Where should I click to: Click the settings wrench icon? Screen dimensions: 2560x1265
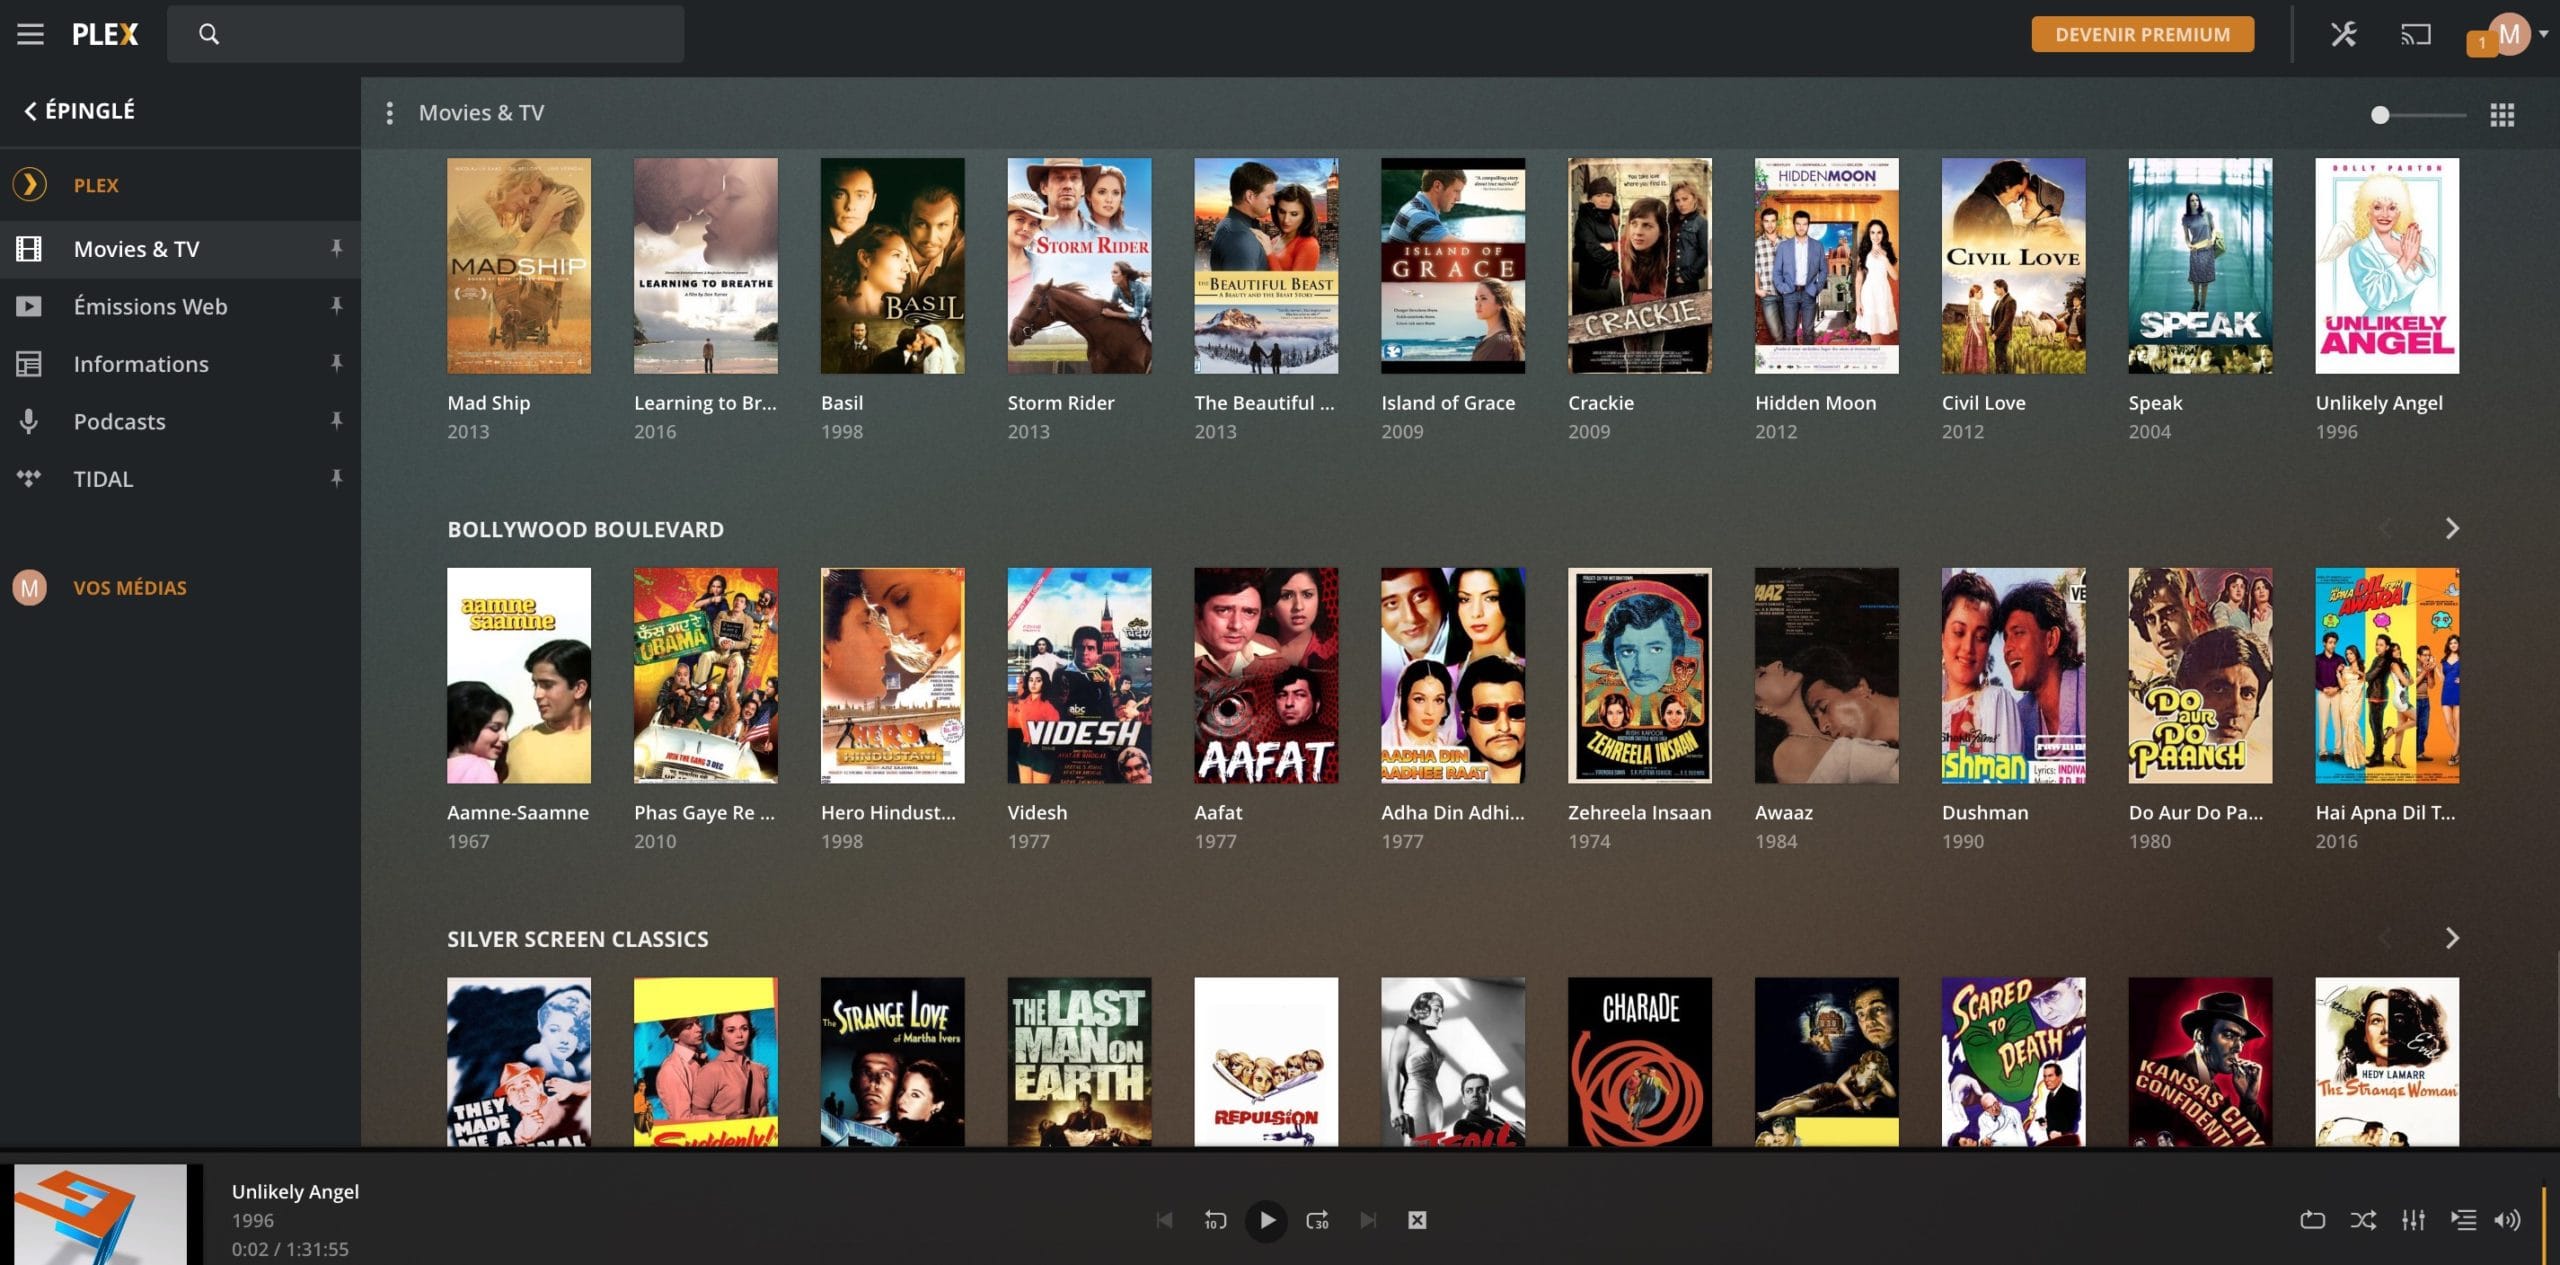point(2344,33)
